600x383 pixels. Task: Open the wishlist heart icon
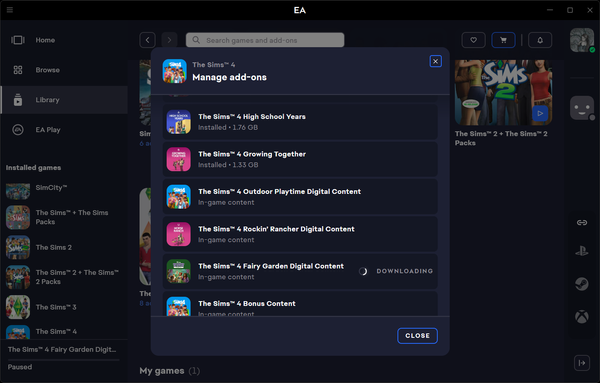click(x=473, y=40)
